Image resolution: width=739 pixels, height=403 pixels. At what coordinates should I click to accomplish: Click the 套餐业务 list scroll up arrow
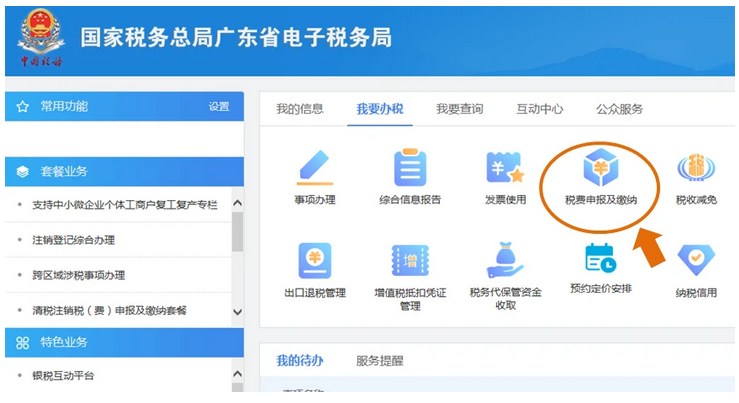238,203
